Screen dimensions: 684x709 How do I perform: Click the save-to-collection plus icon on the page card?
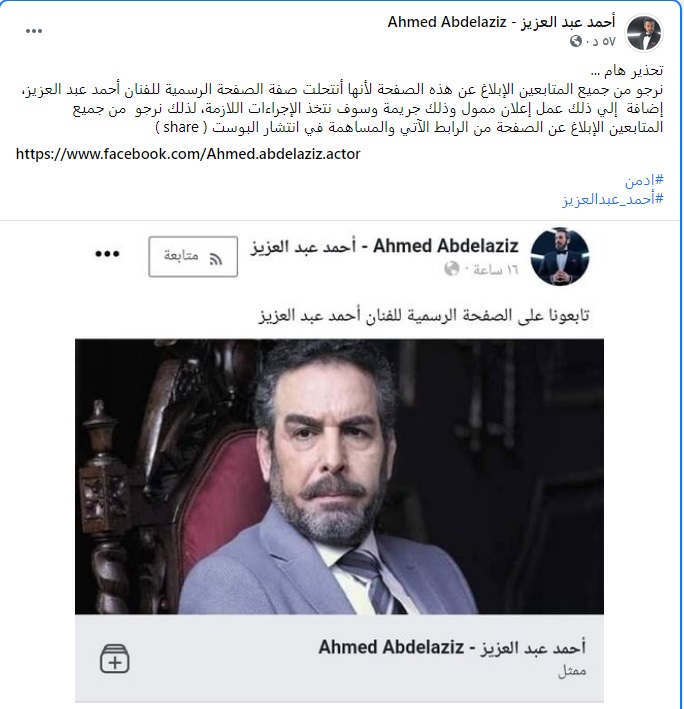click(114, 659)
